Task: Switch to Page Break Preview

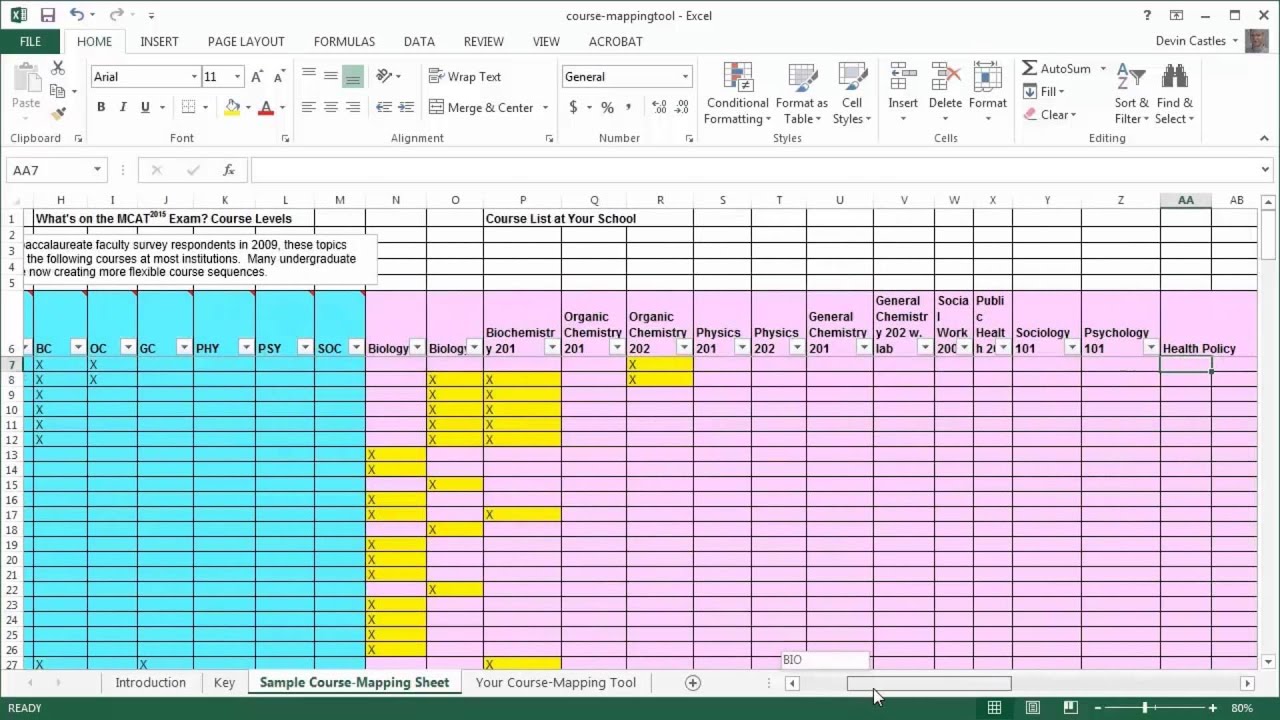Action: click(1070, 708)
